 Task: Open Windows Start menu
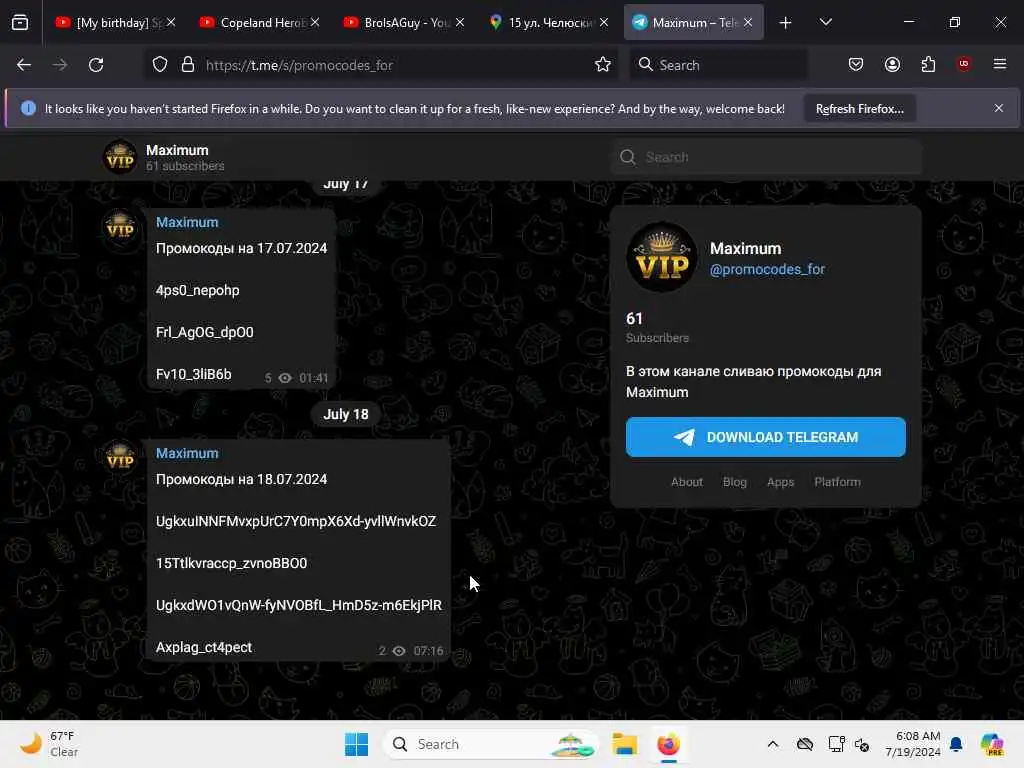[357, 744]
